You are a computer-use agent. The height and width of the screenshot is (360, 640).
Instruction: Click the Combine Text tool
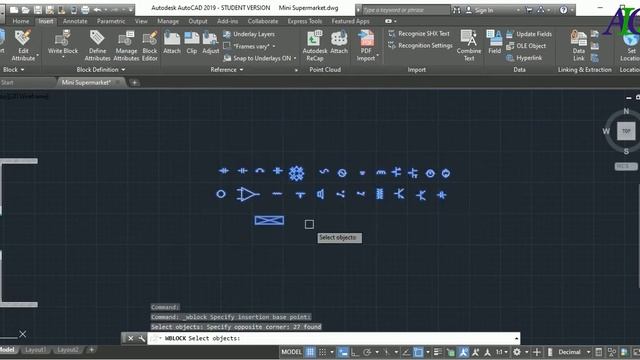tap(469, 46)
